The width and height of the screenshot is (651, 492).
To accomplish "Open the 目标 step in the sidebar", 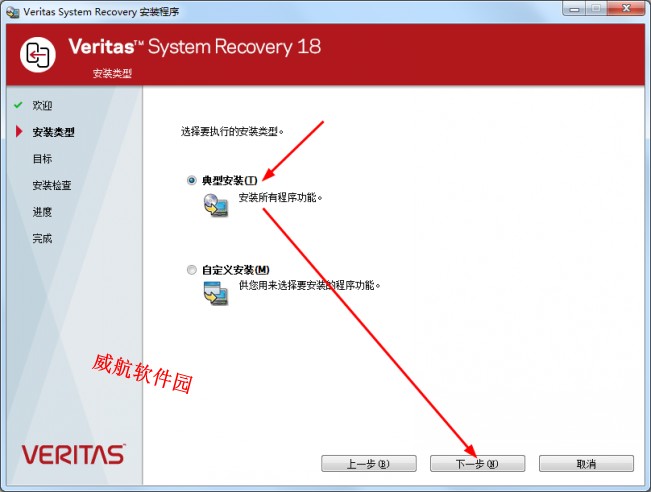I will [x=42, y=159].
